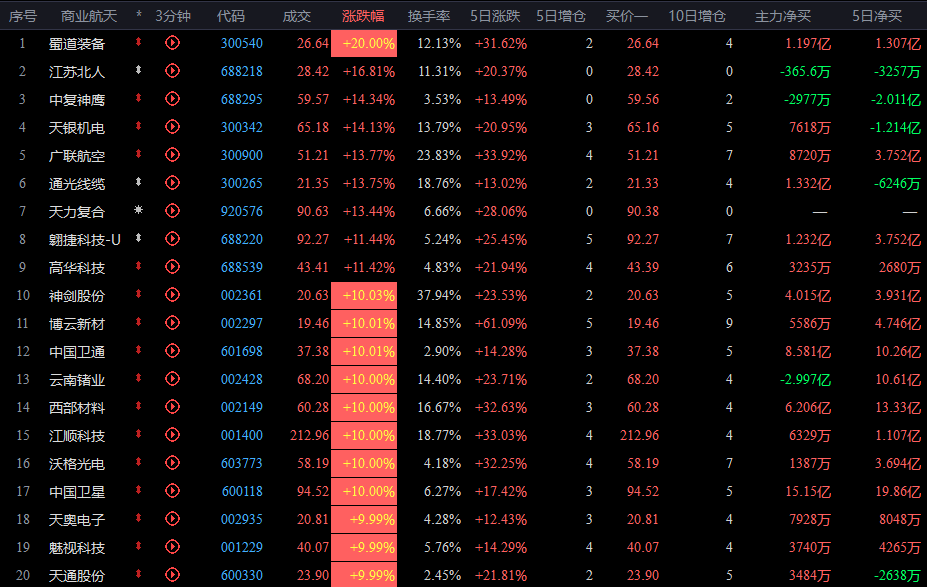
Task: Click the white arrow marker beside 江苏北人
Action: coord(139,71)
